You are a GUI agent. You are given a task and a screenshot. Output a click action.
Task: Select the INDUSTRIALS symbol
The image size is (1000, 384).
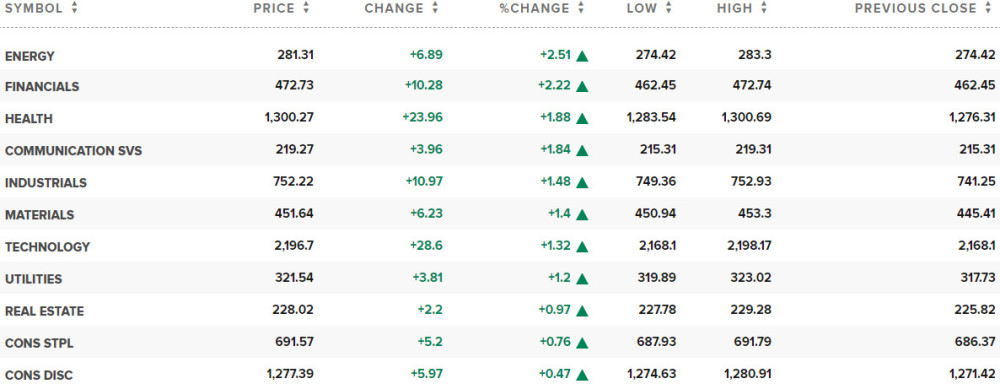tap(45, 183)
